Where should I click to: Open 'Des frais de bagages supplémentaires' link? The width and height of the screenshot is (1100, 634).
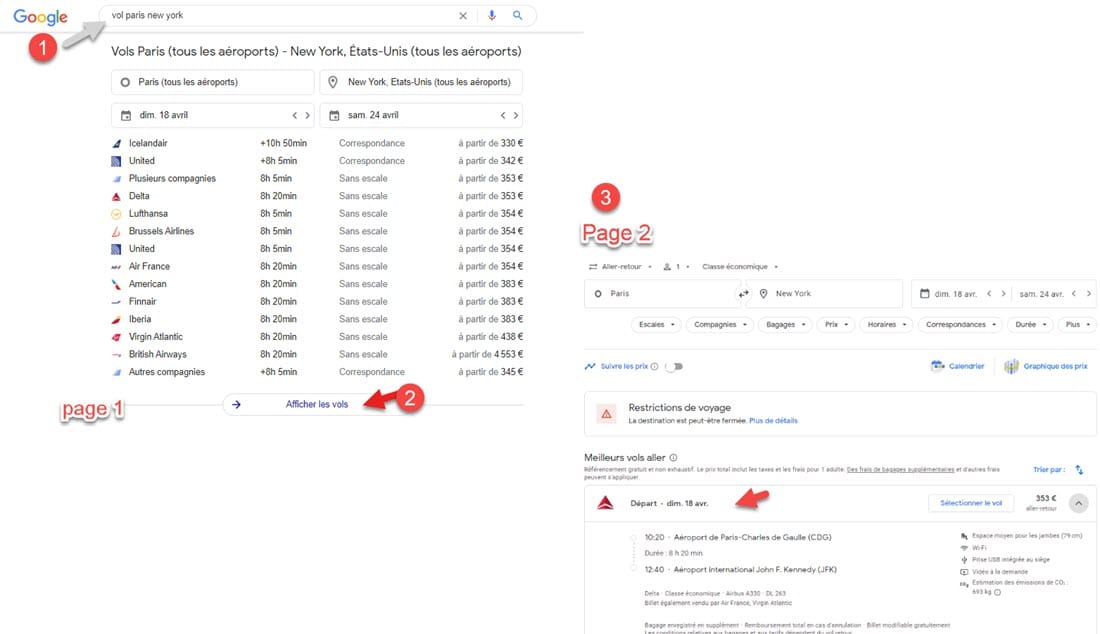pos(900,469)
